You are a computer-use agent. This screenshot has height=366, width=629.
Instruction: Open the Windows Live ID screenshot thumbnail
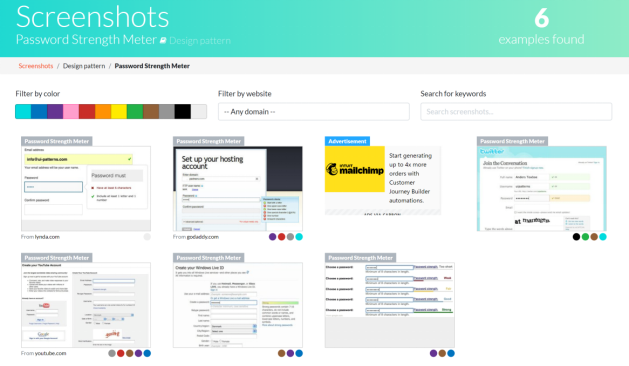[x=238, y=305]
